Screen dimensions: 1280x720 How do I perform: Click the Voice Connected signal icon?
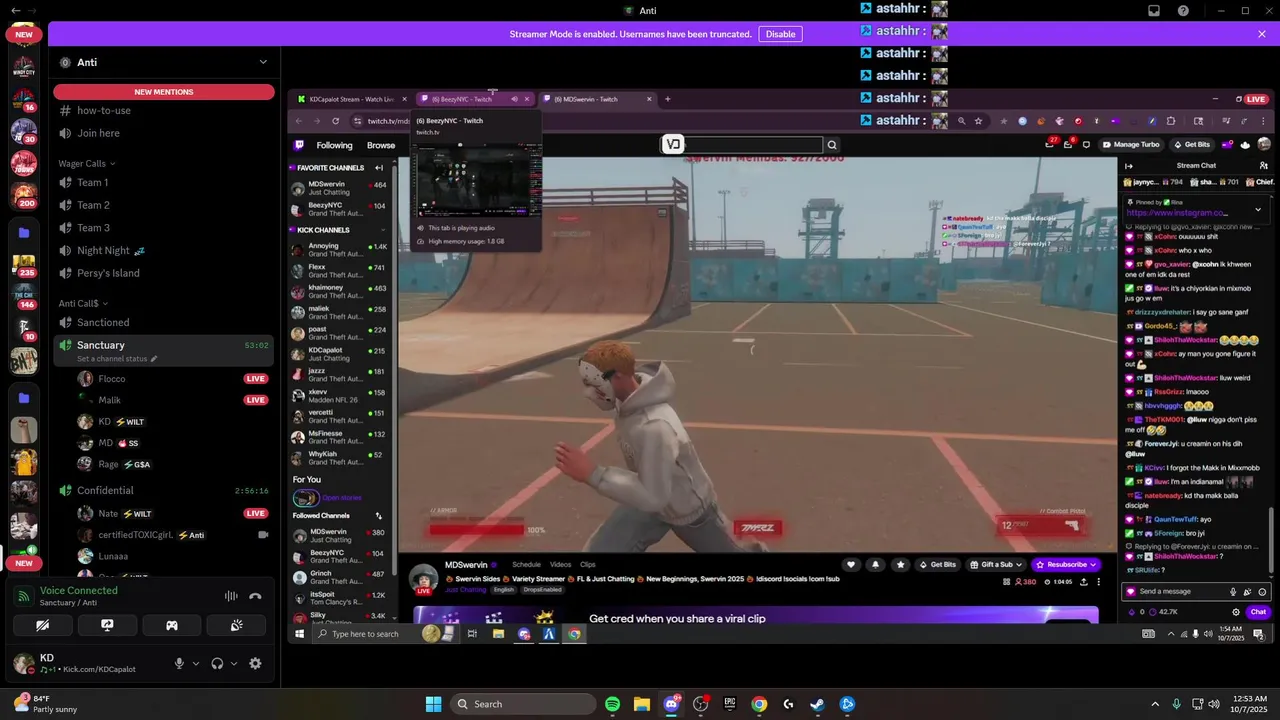tap(24, 596)
